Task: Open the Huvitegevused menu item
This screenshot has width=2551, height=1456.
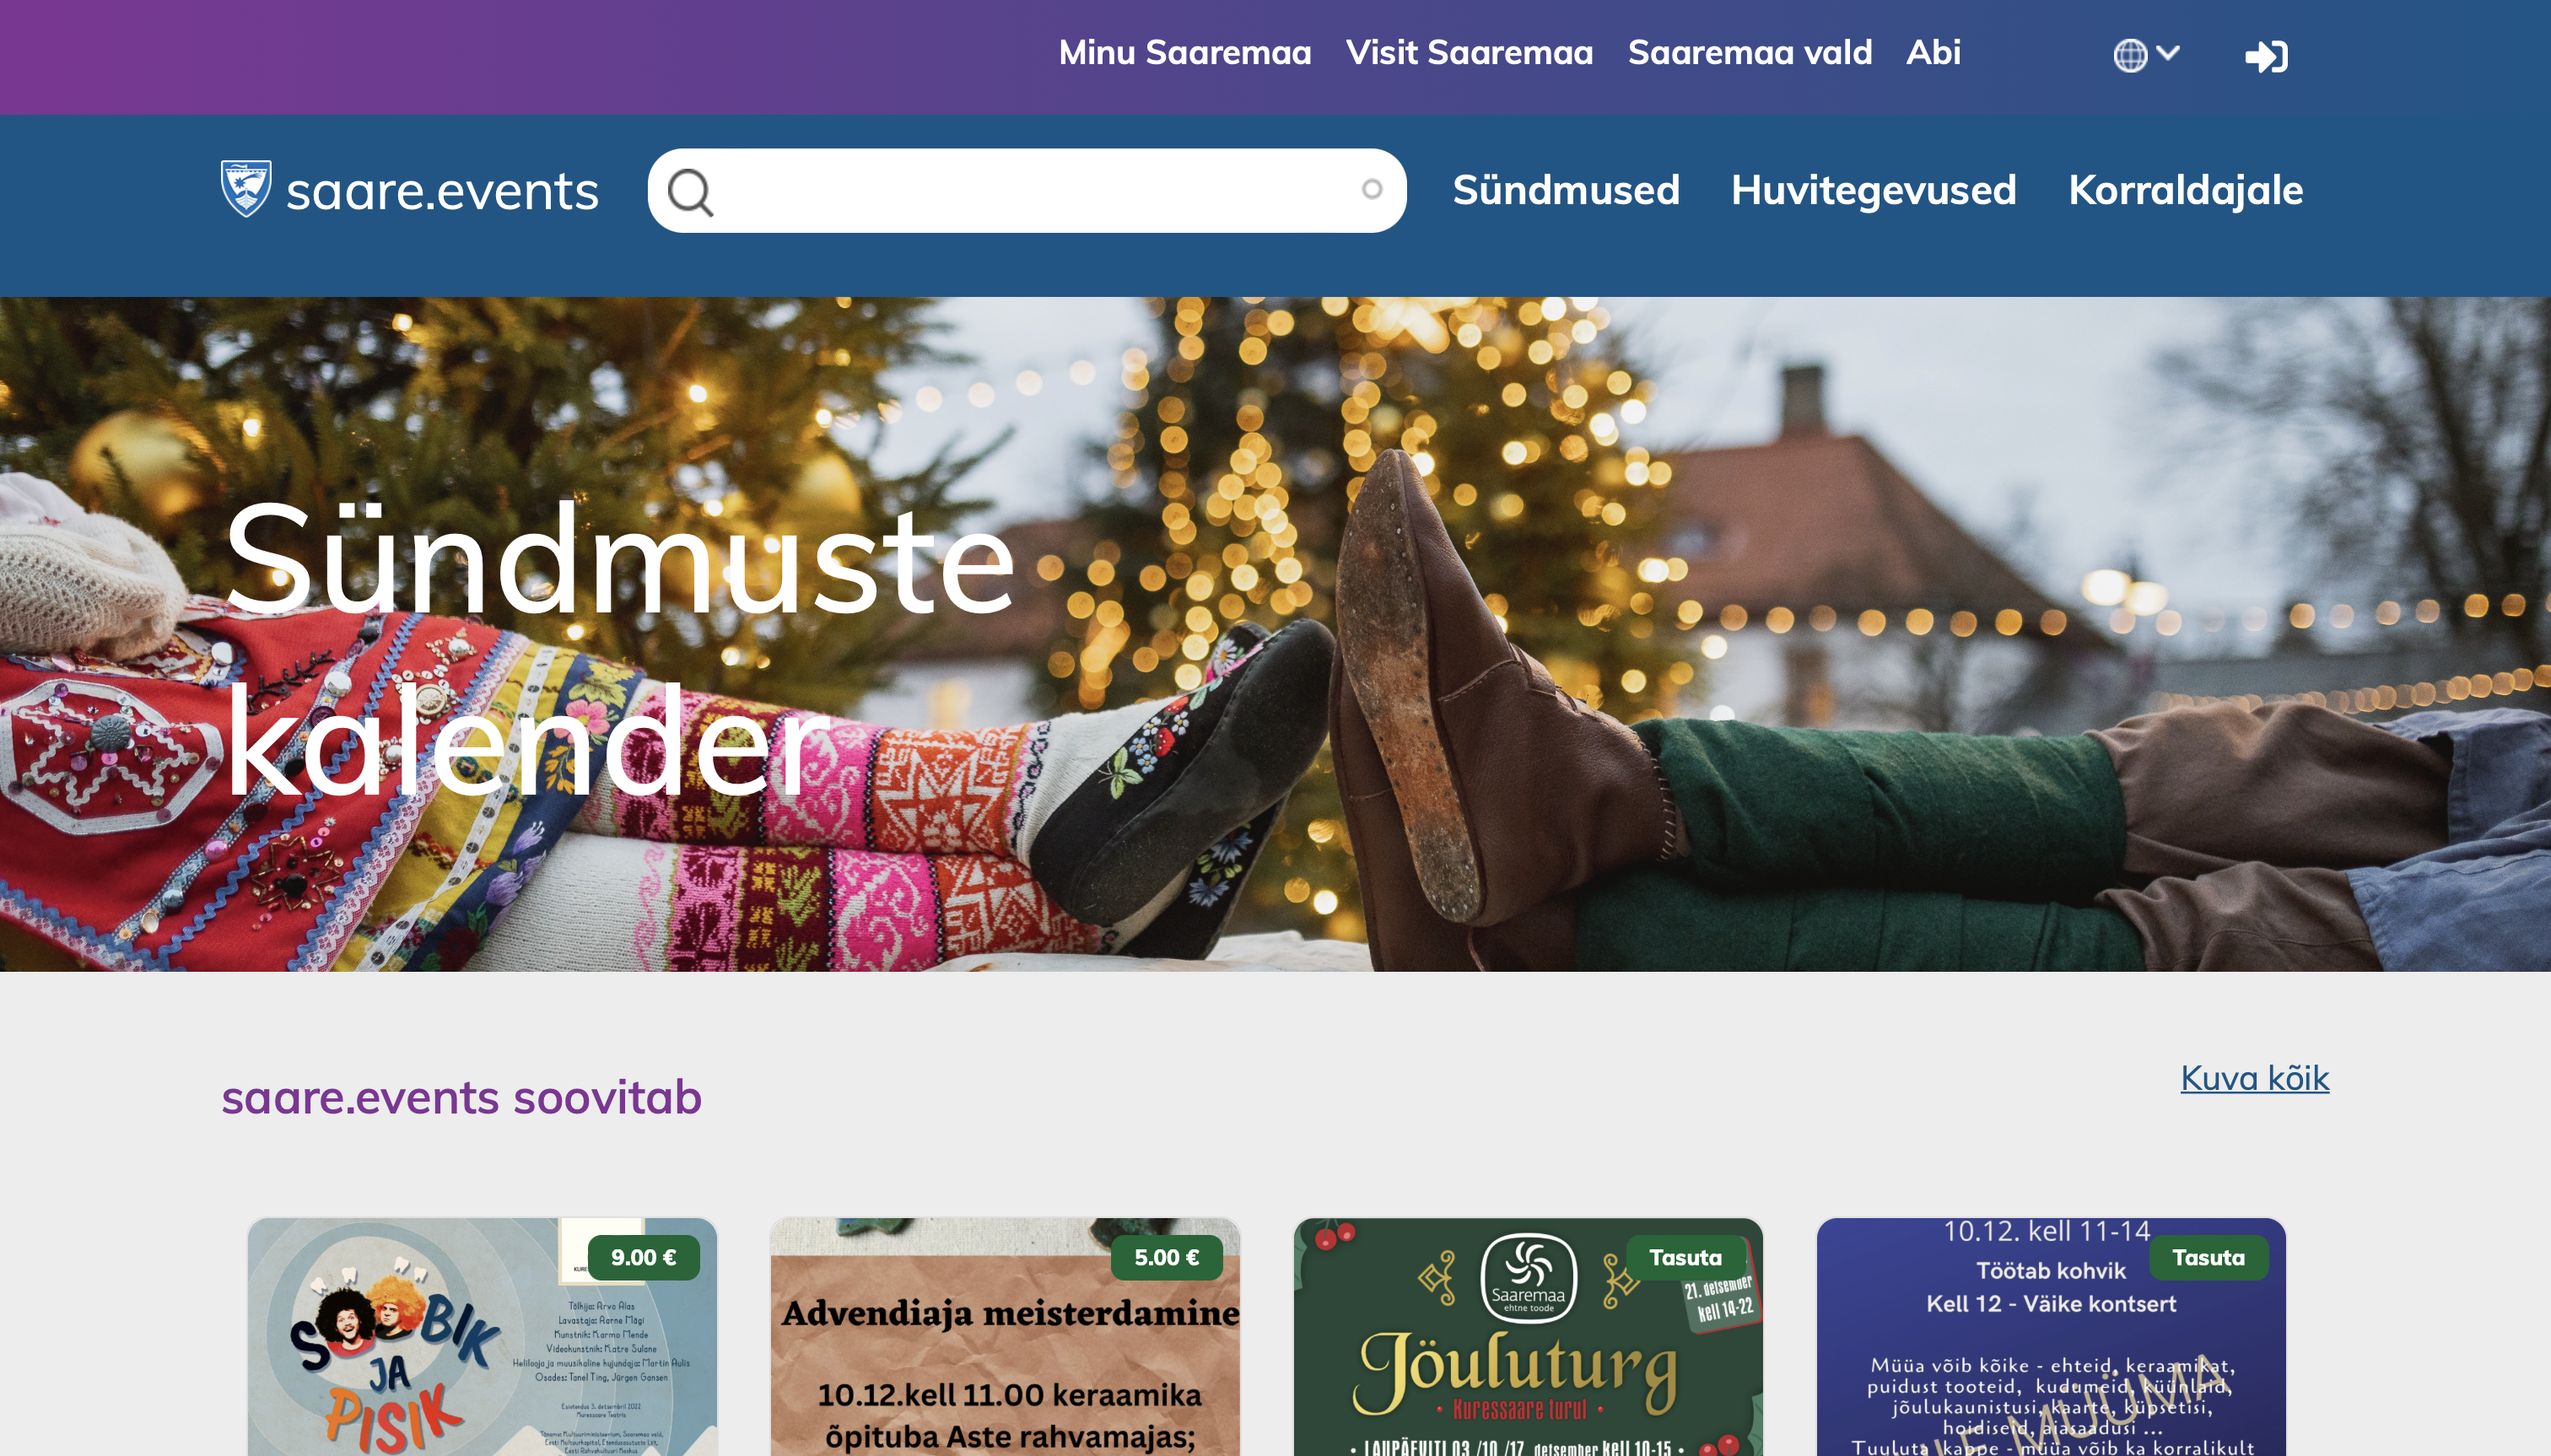Action: pos(1873,190)
